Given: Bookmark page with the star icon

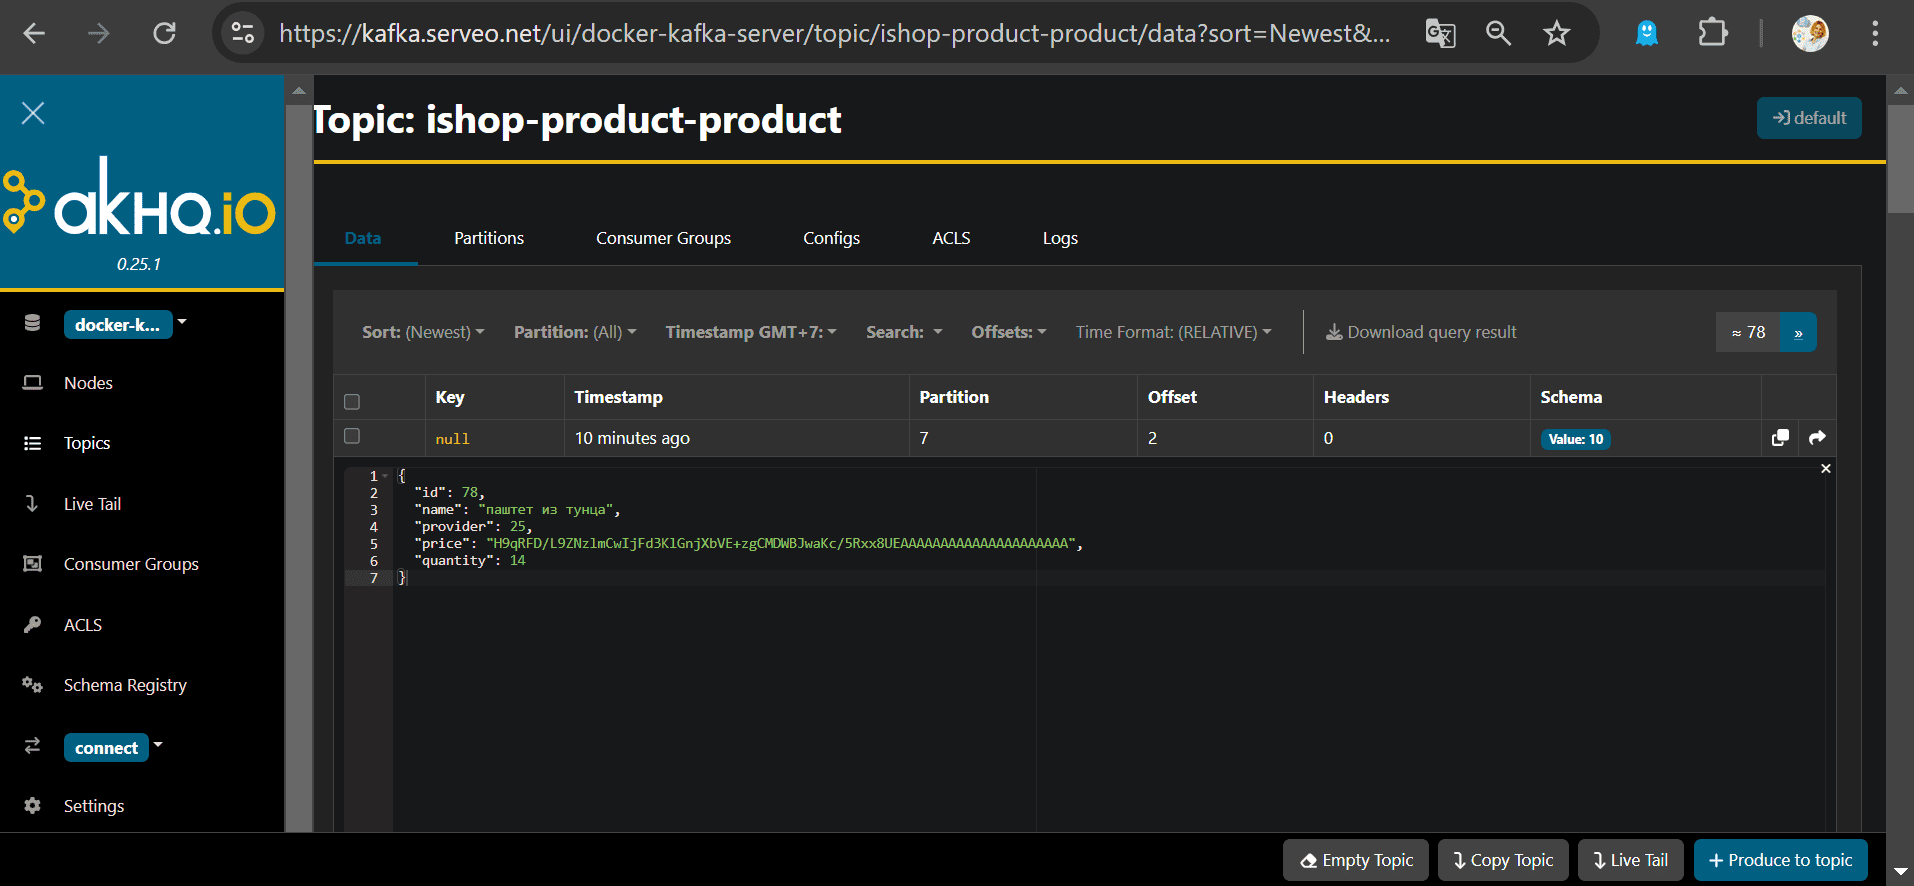Looking at the screenshot, I should point(1556,34).
